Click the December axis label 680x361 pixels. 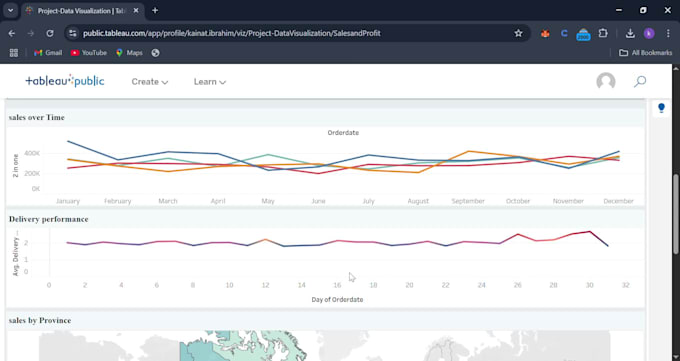click(x=618, y=201)
